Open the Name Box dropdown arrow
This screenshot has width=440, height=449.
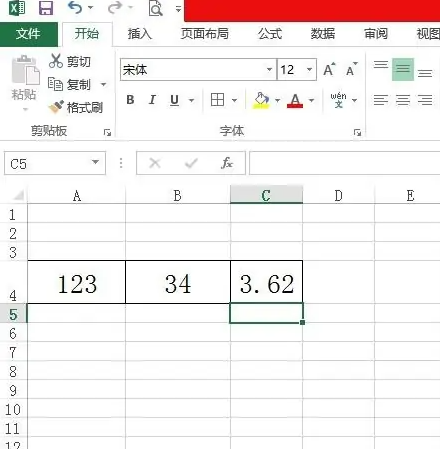(96, 163)
